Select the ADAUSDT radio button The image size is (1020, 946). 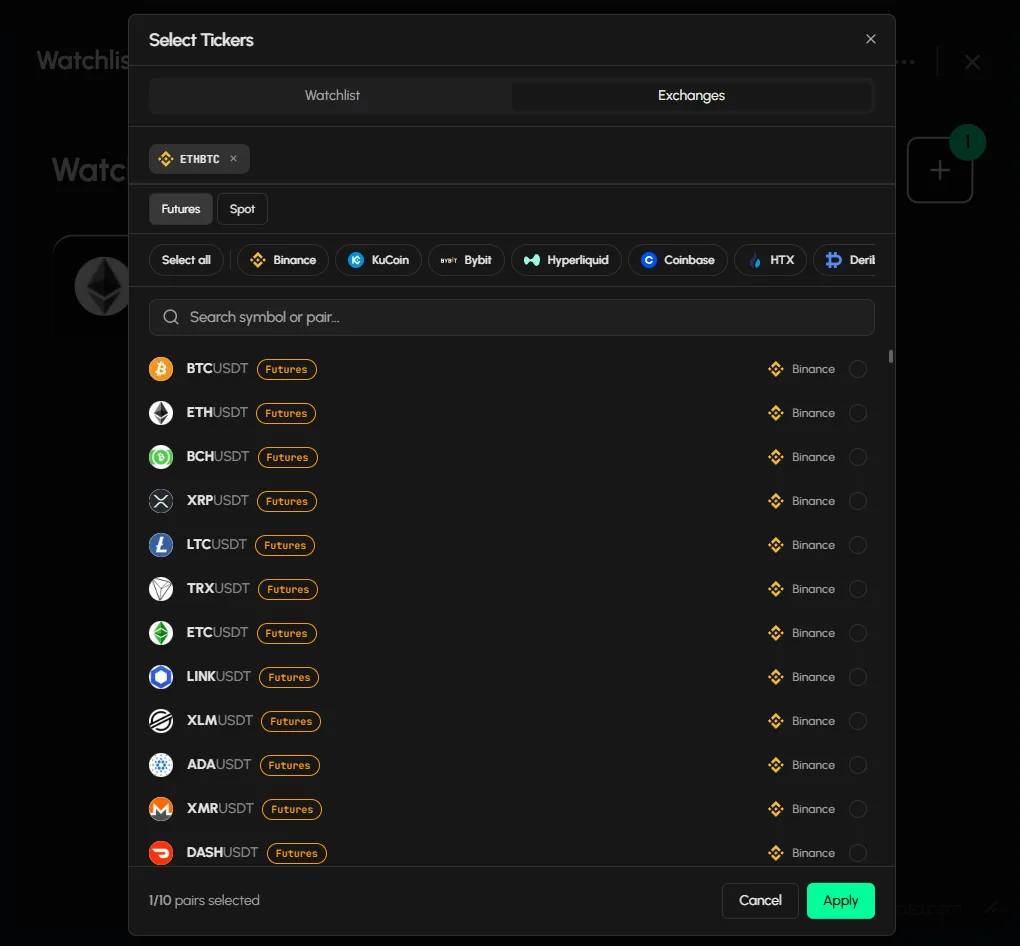(858, 765)
